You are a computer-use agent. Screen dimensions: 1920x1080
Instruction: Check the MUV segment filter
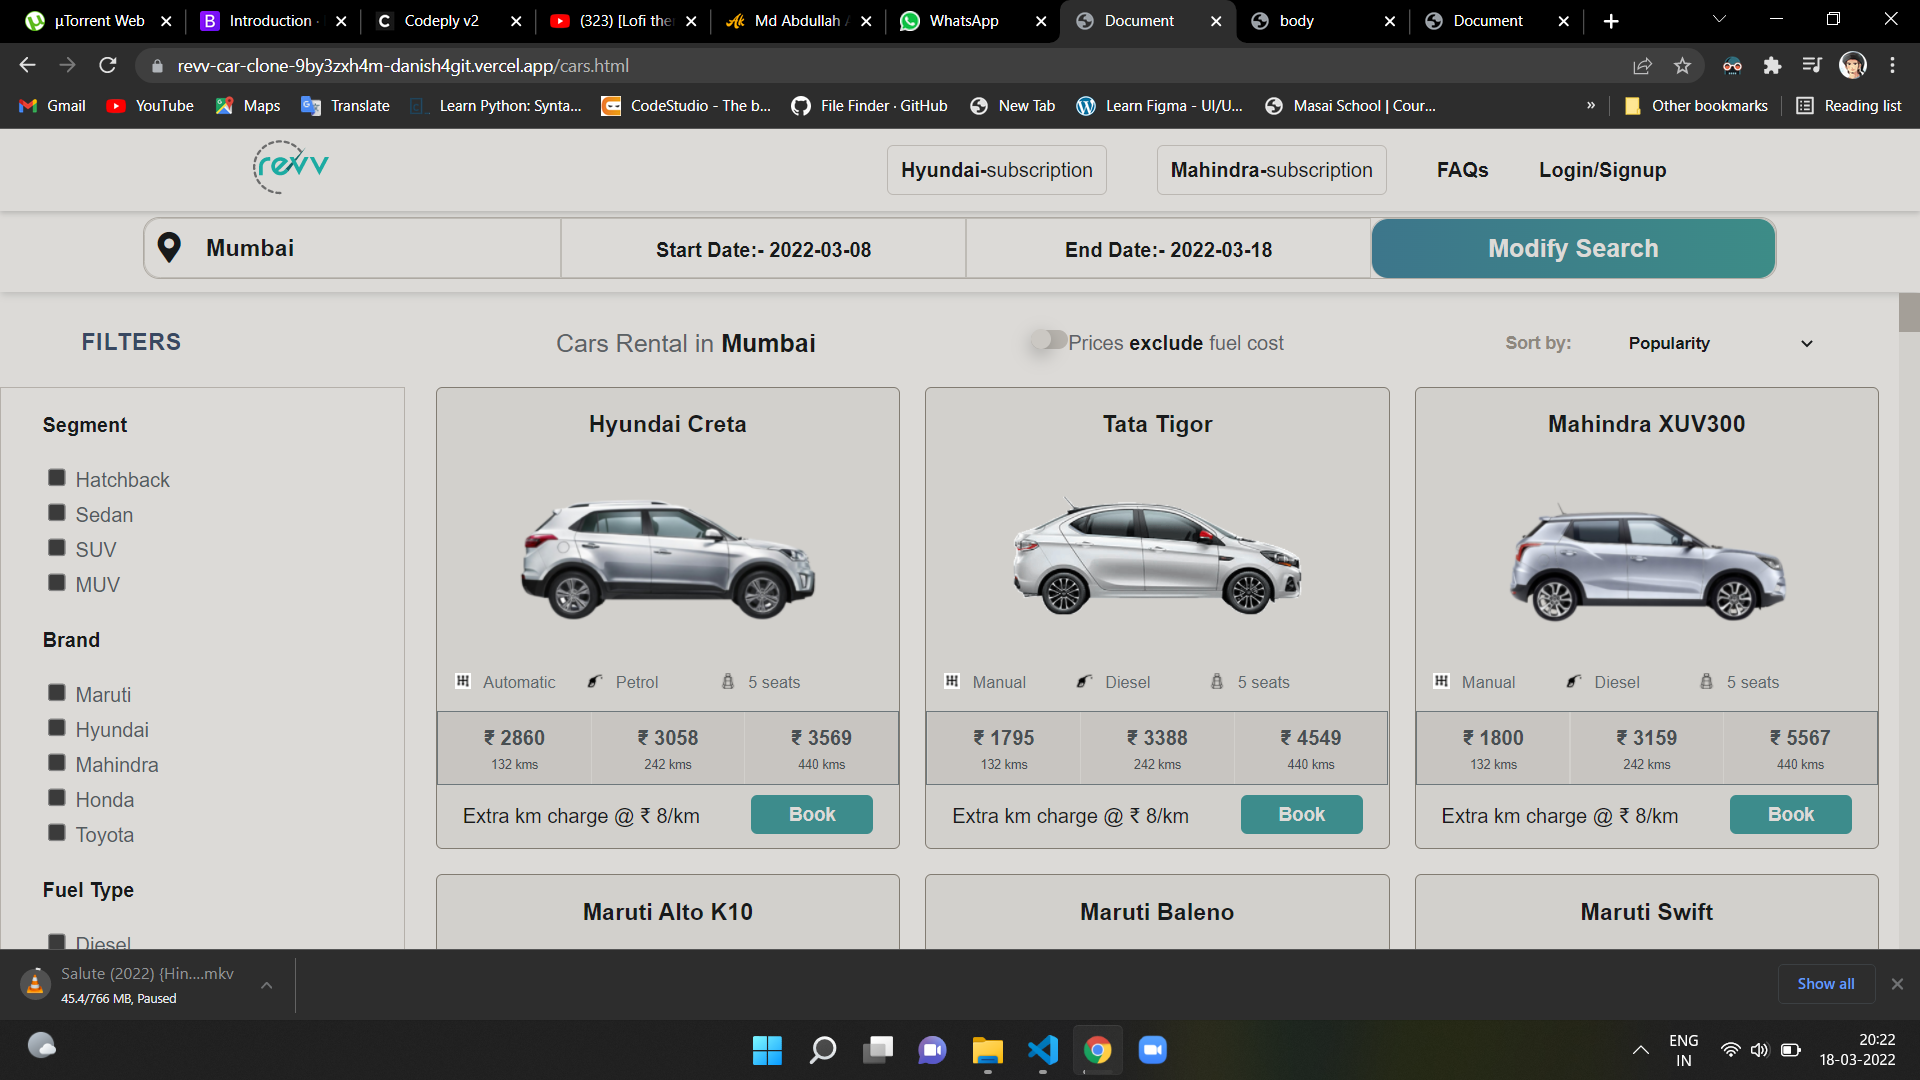tap(57, 583)
